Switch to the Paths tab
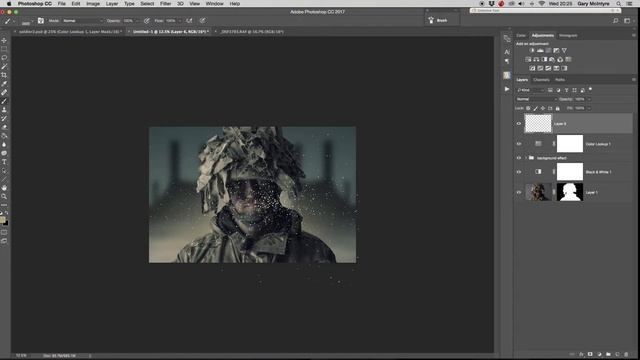The width and height of the screenshot is (640, 360). (x=560, y=80)
